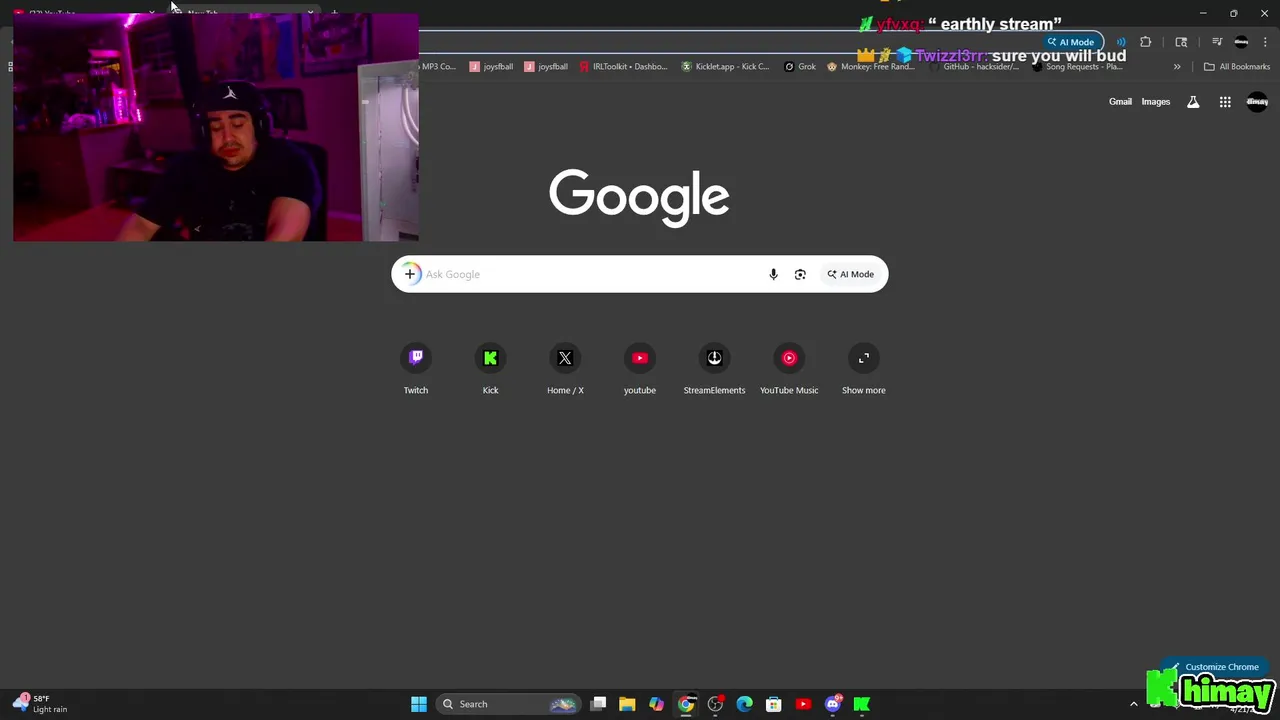Start voice search with the microphone icon
Image resolution: width=1280 pixels, height=720 pixels.
click(773, 274)
